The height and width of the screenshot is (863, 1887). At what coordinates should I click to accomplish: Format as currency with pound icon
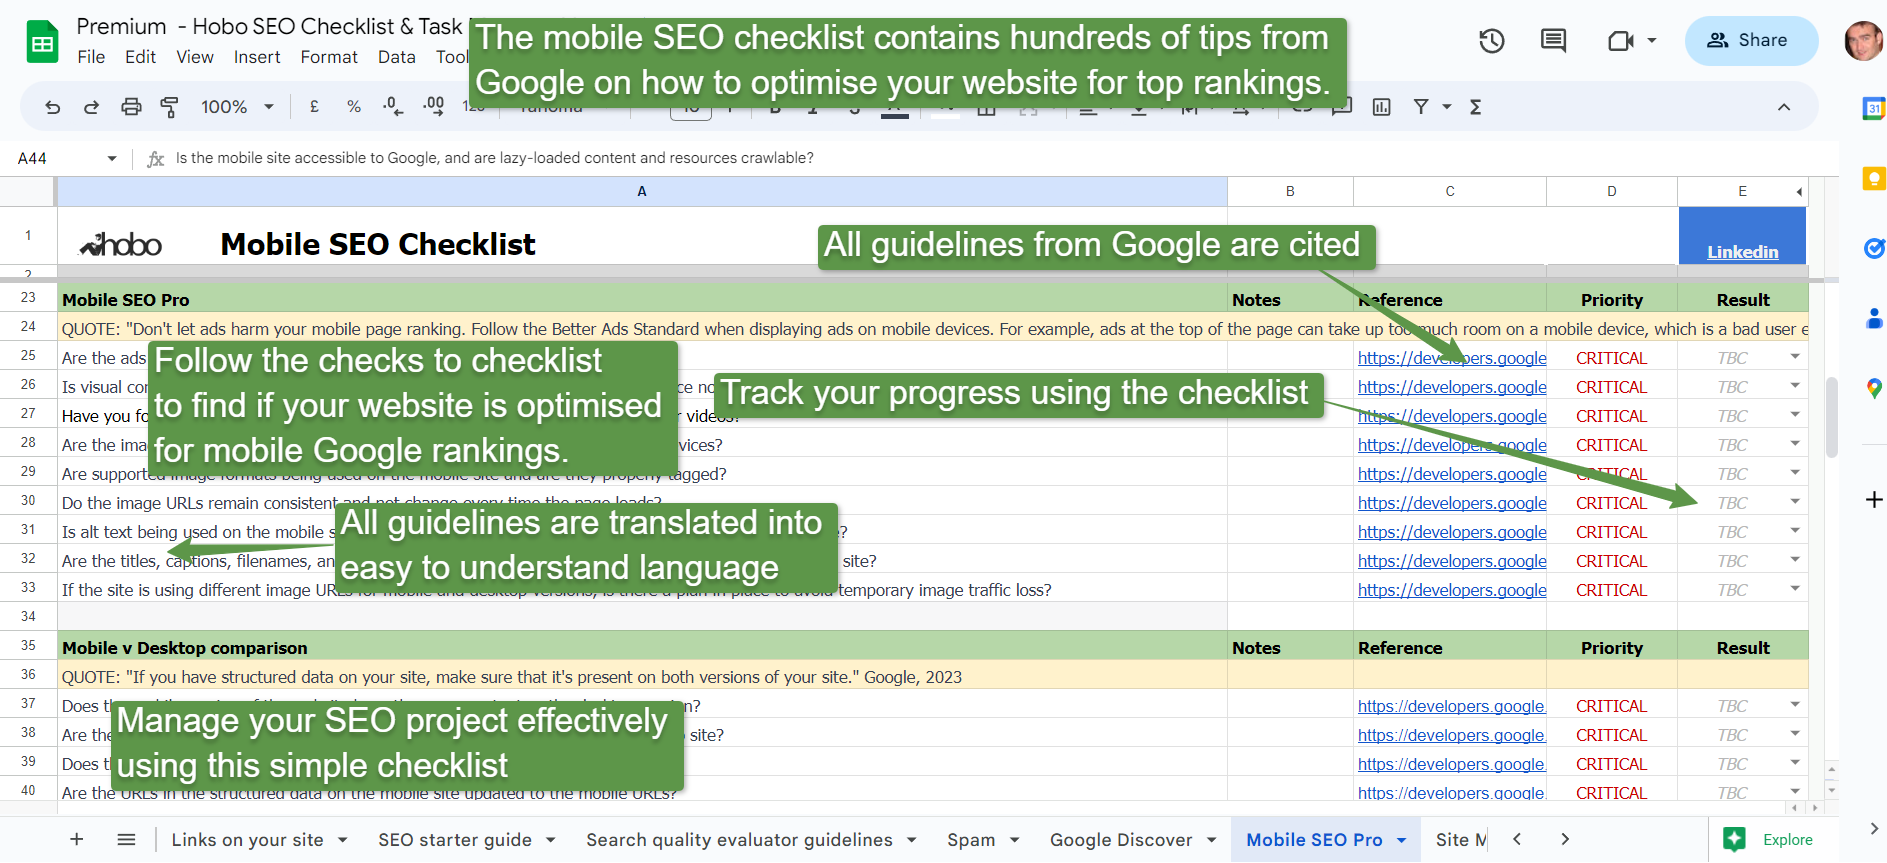(x=314, y=106)
